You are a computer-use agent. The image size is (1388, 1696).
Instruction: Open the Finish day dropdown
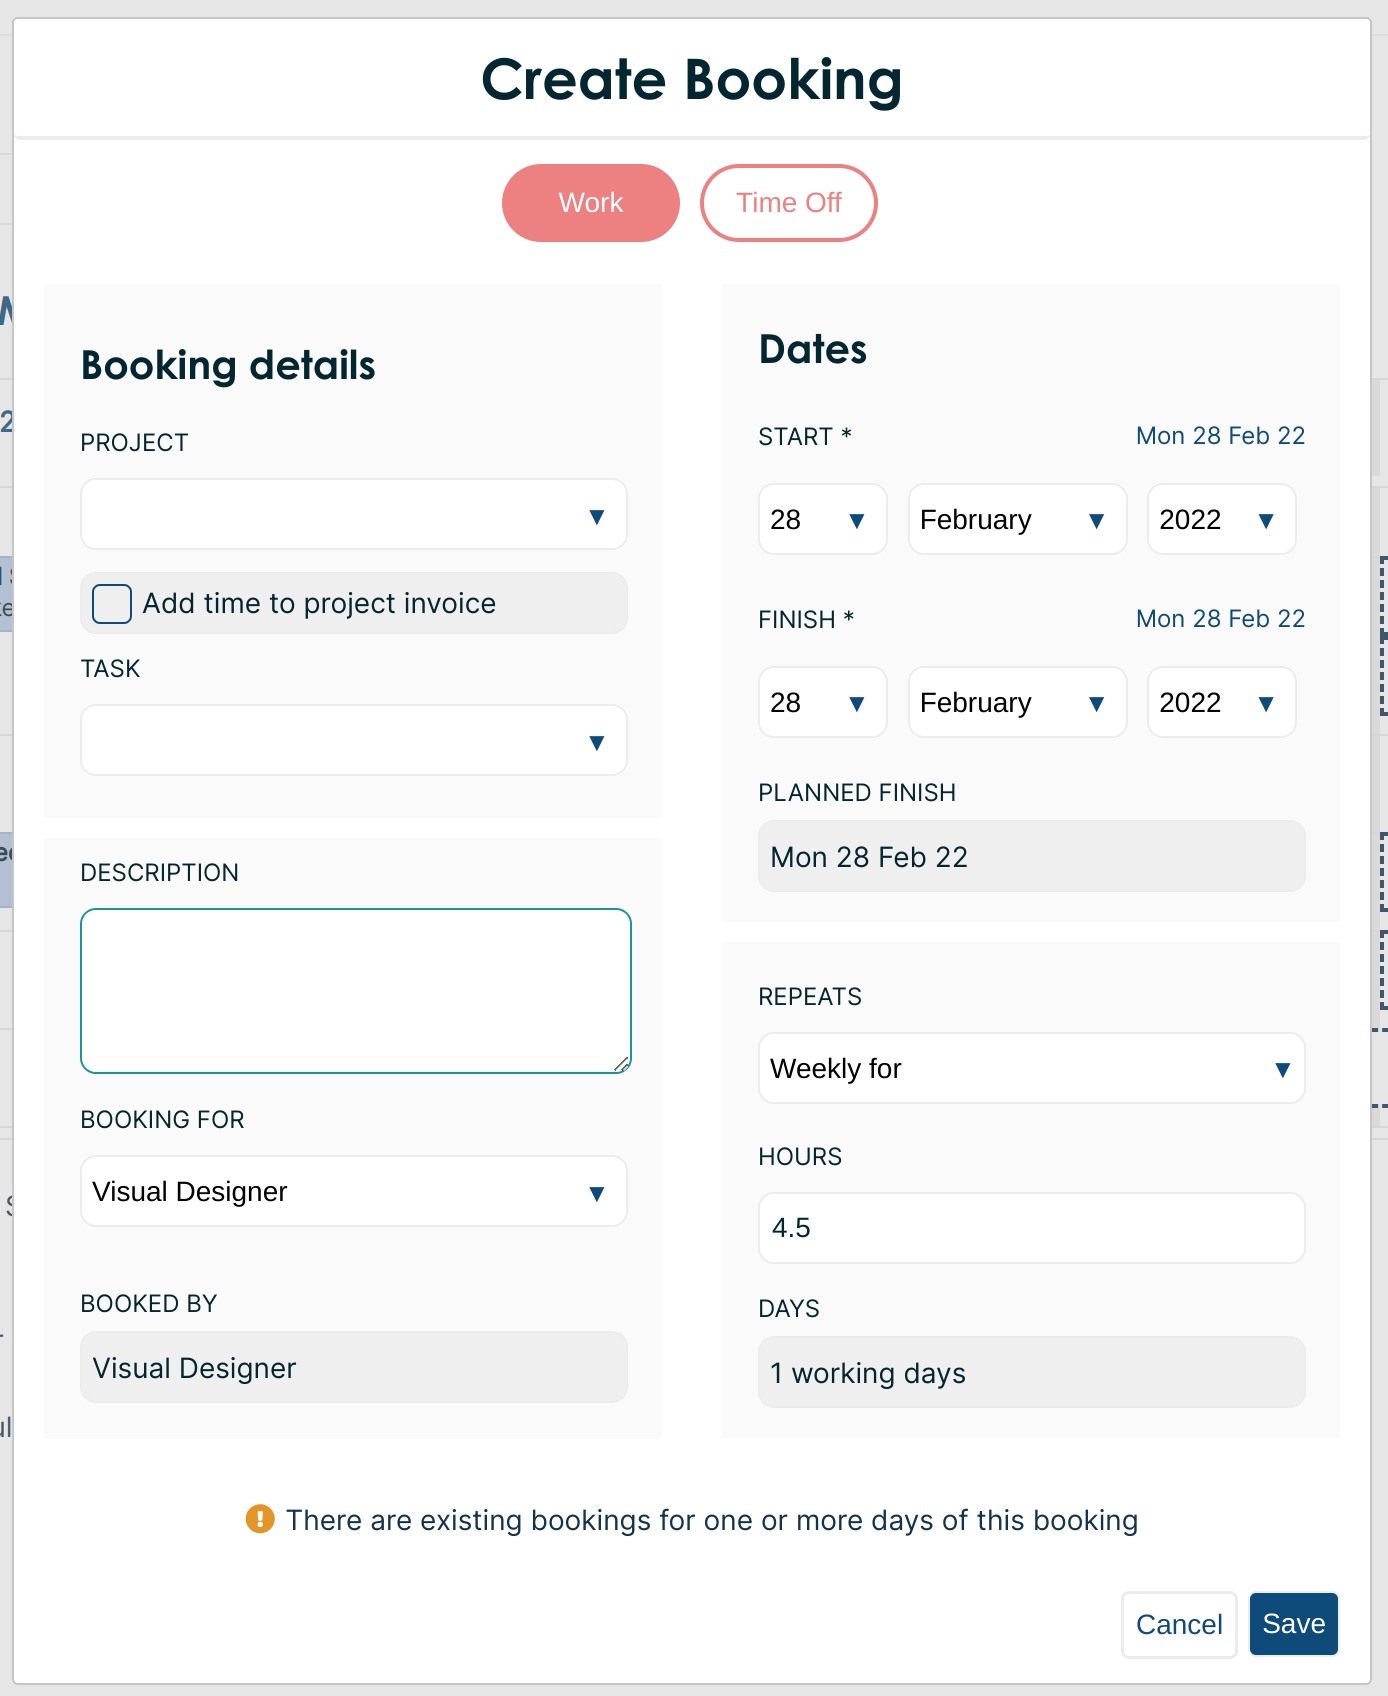tap(821, 703)
